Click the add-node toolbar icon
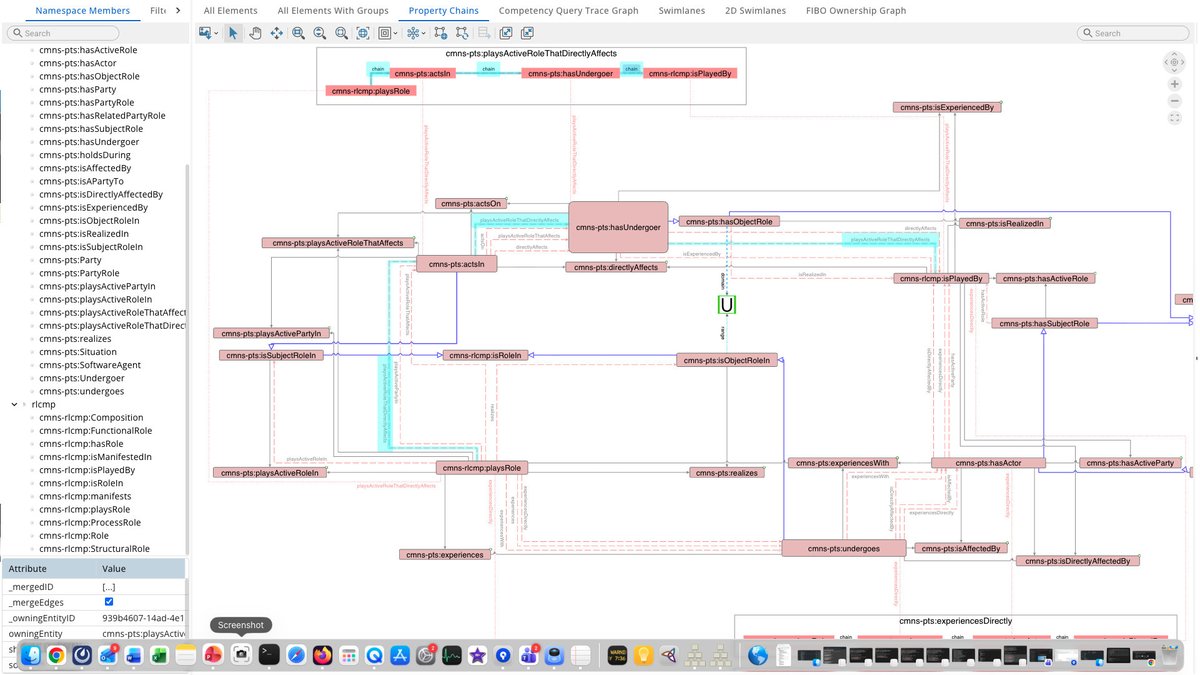The width and height of the screenshot is (1200, 675). (x=441, y=32)
